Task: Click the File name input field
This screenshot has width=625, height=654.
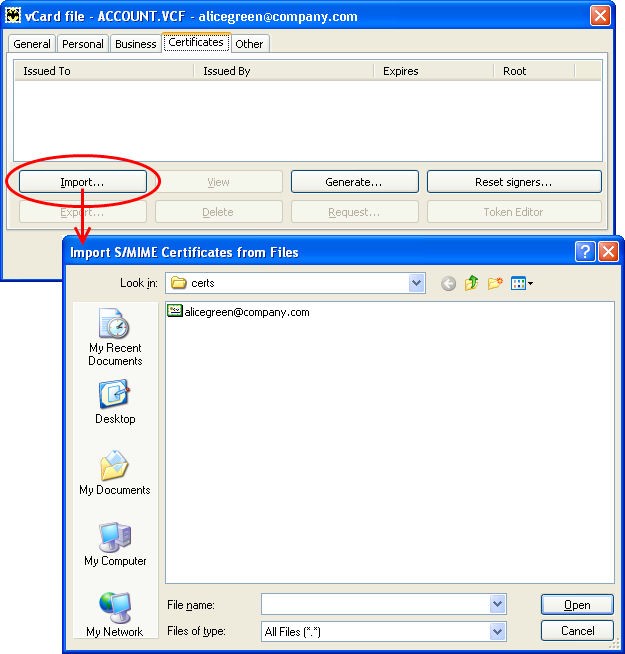Action: 376,604
